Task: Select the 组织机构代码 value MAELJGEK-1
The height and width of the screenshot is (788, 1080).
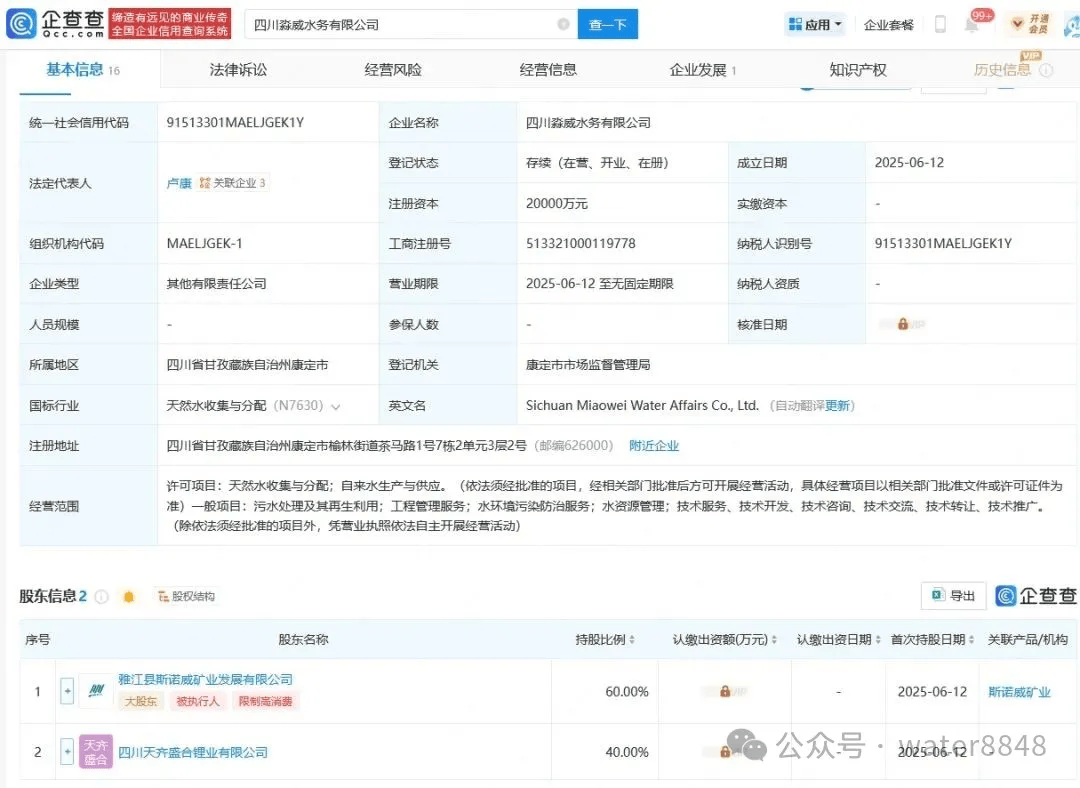Action: coord(205,243)
